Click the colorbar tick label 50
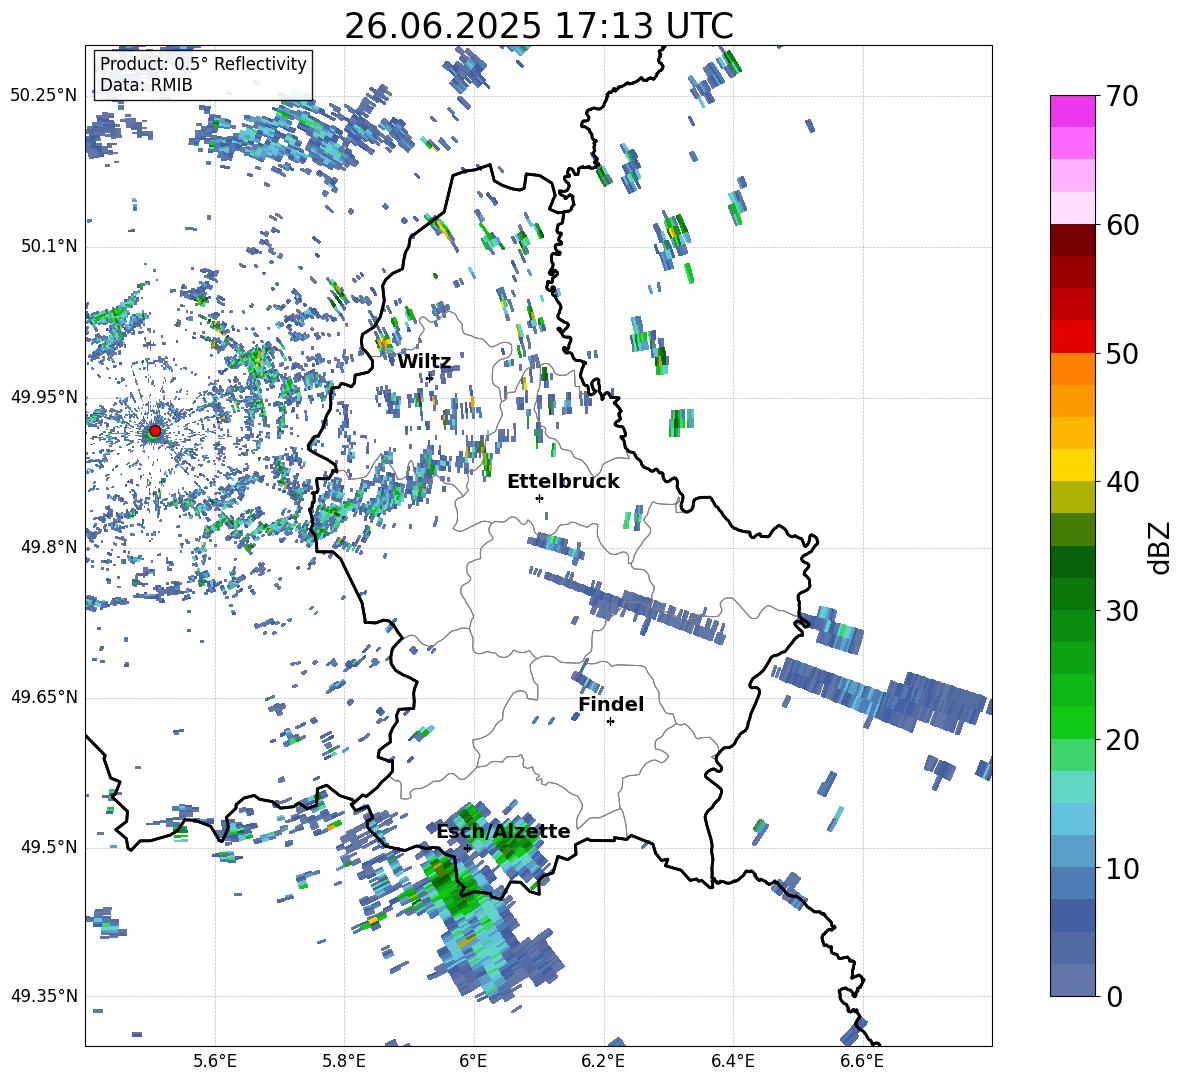The width and height of the screenshot is (1184, 1081). [x=1122, y=354]
